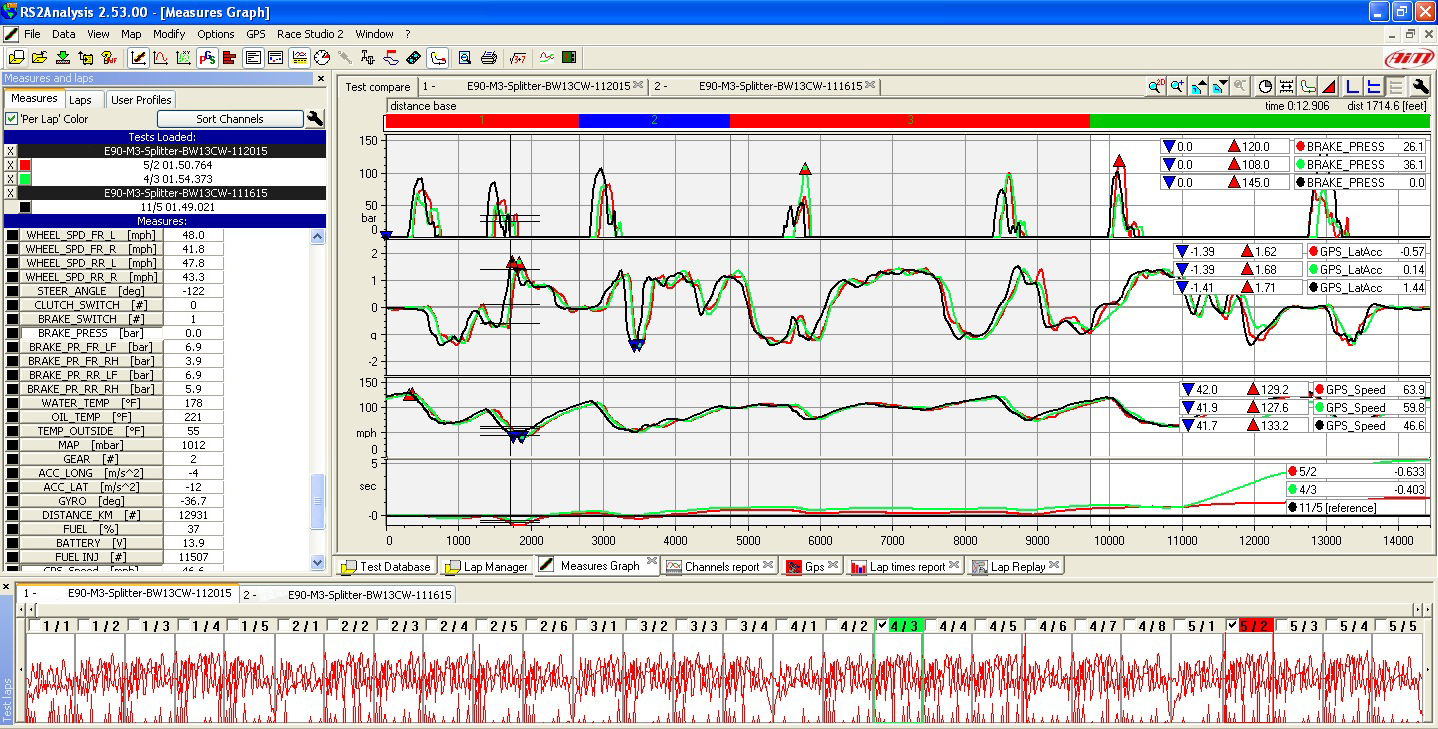
Task: Open the math channels square-root icon
Action: (517, 57)
